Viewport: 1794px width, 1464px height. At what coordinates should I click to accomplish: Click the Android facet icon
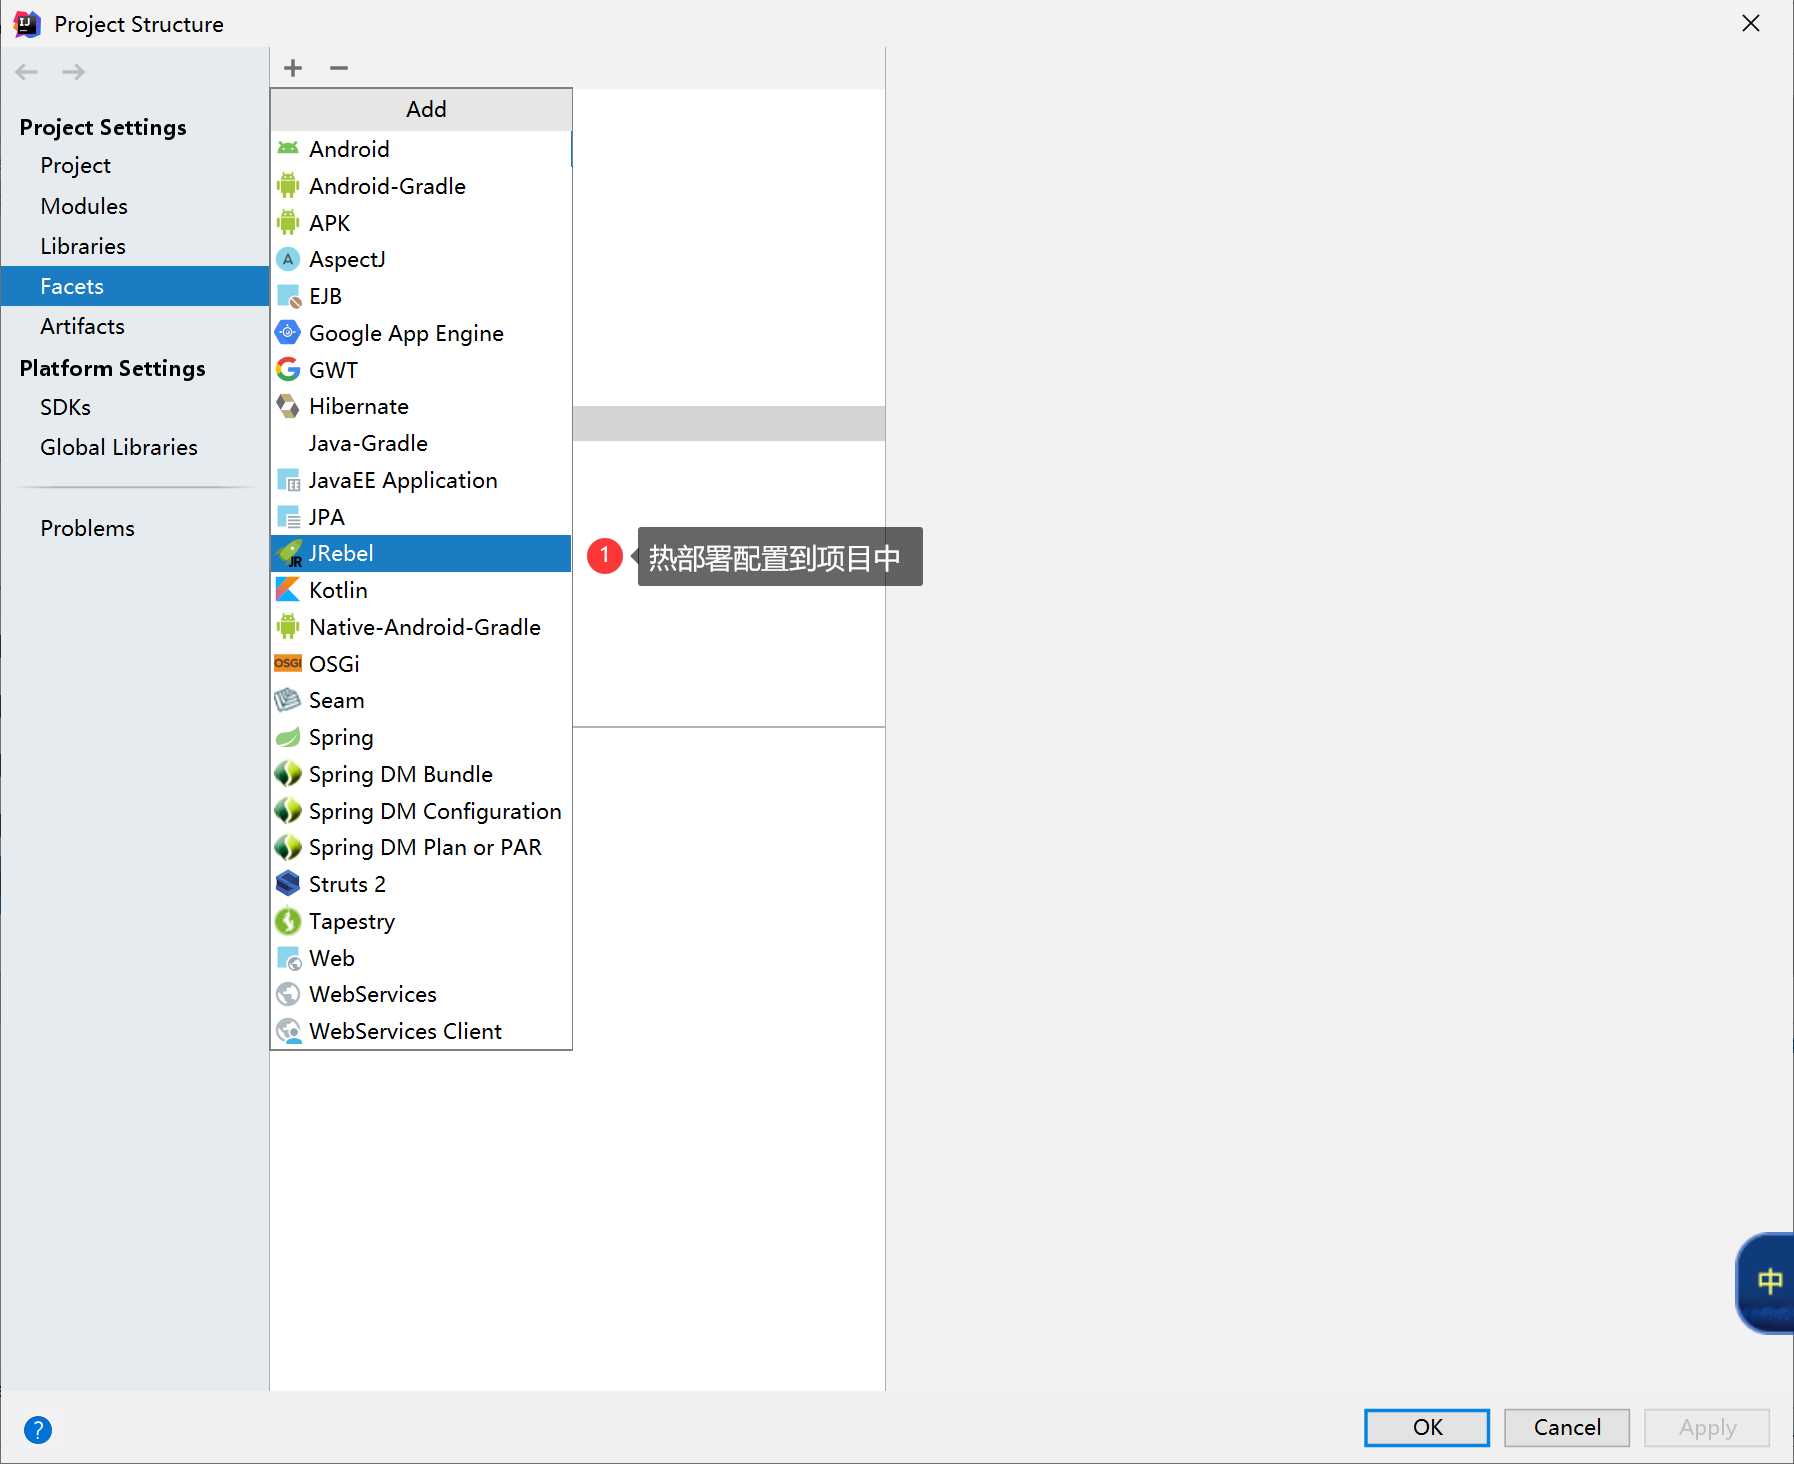pos(288,149)
